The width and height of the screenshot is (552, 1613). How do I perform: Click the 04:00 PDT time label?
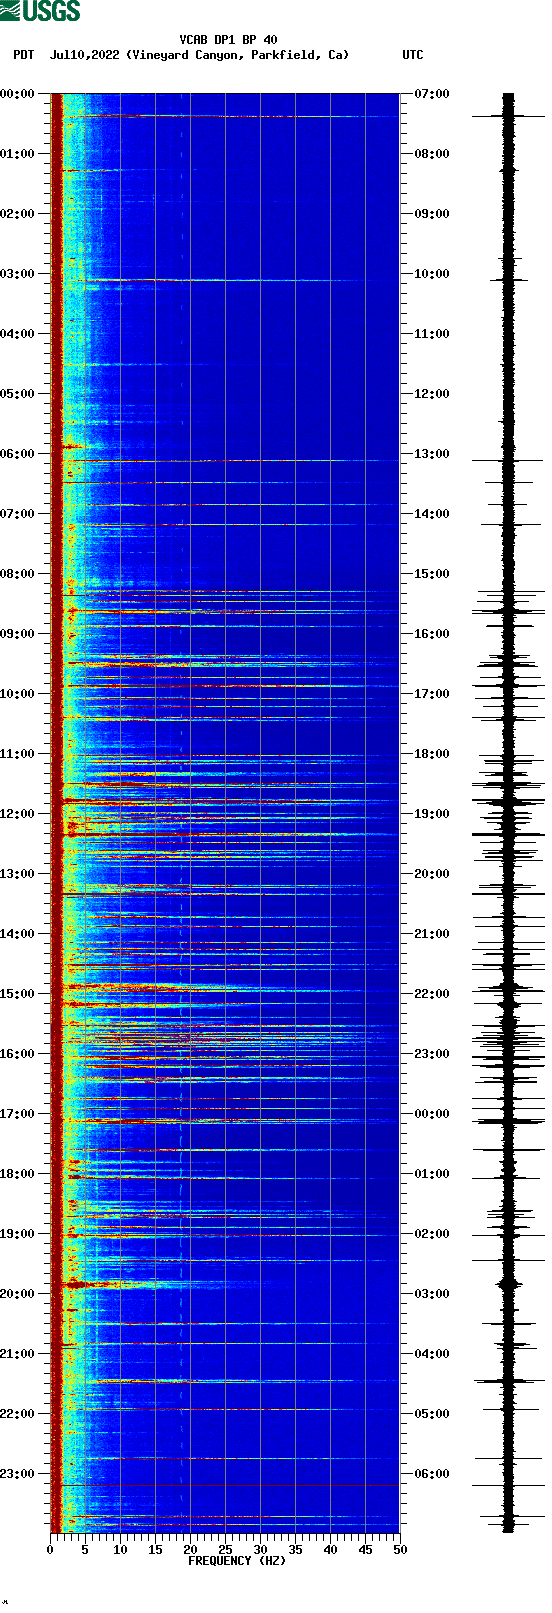[17, 334]
